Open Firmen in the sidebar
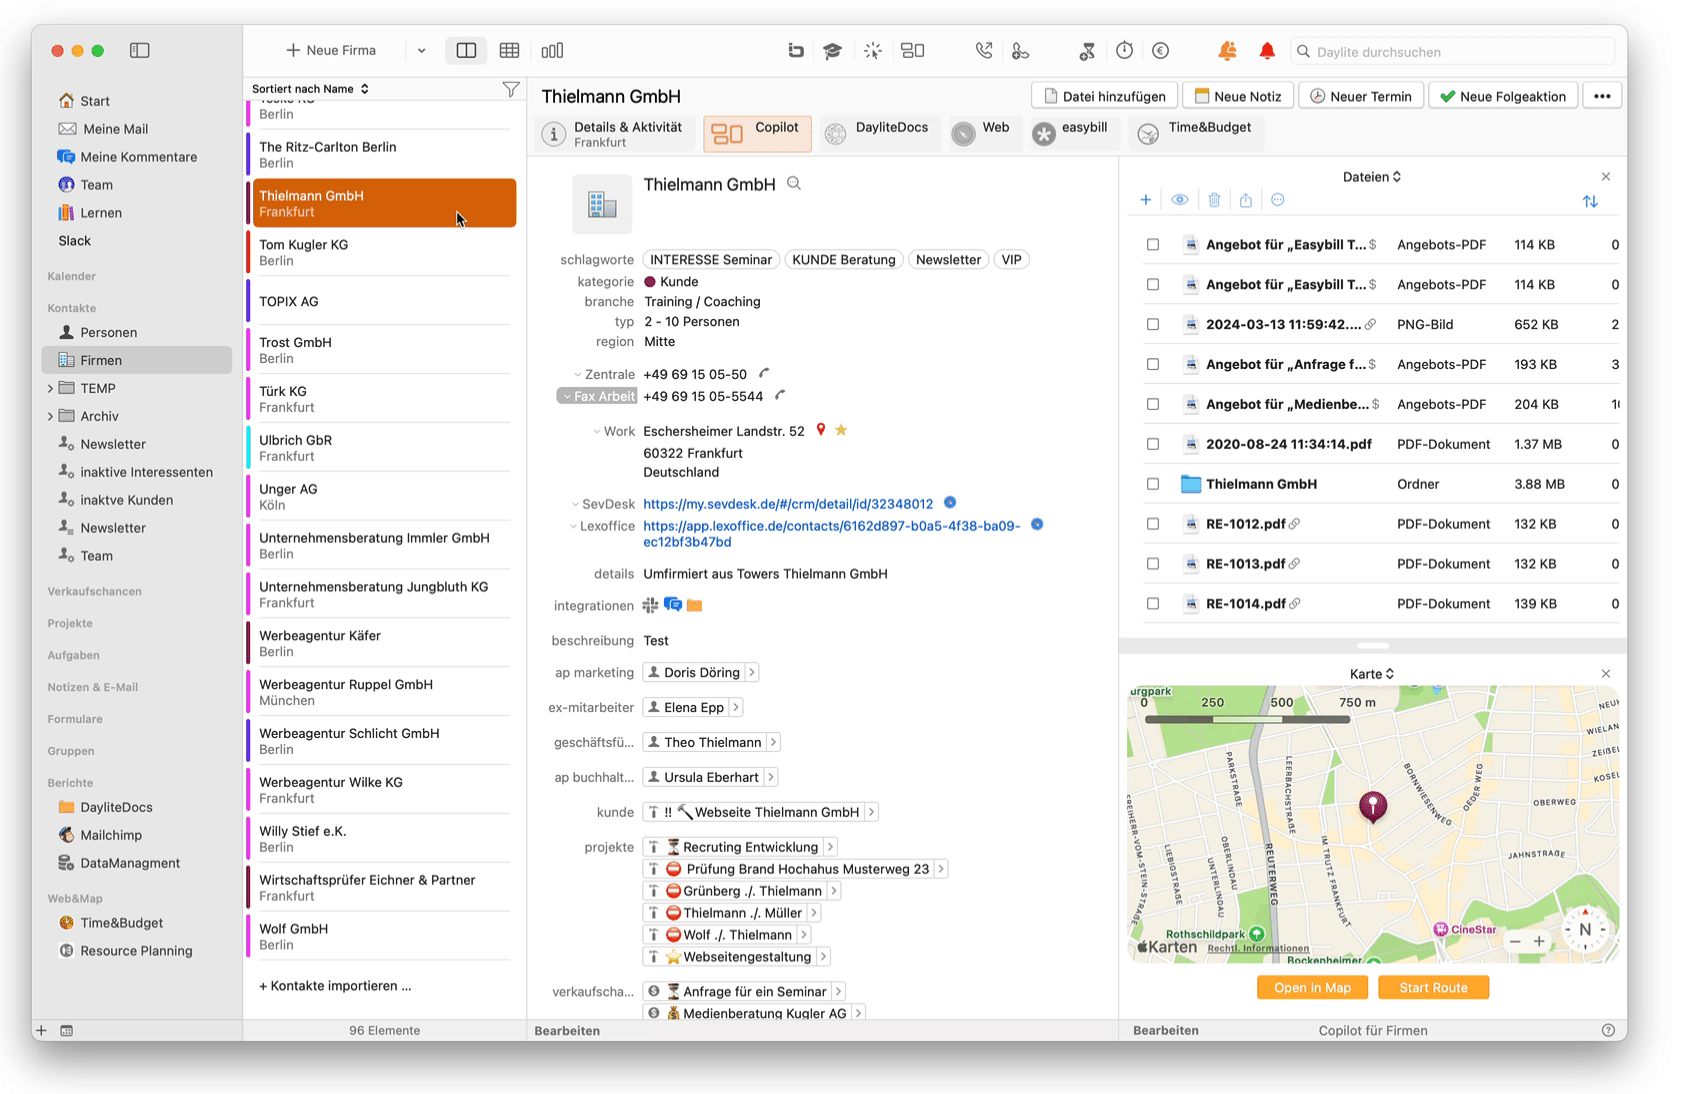 coord(137,360)
